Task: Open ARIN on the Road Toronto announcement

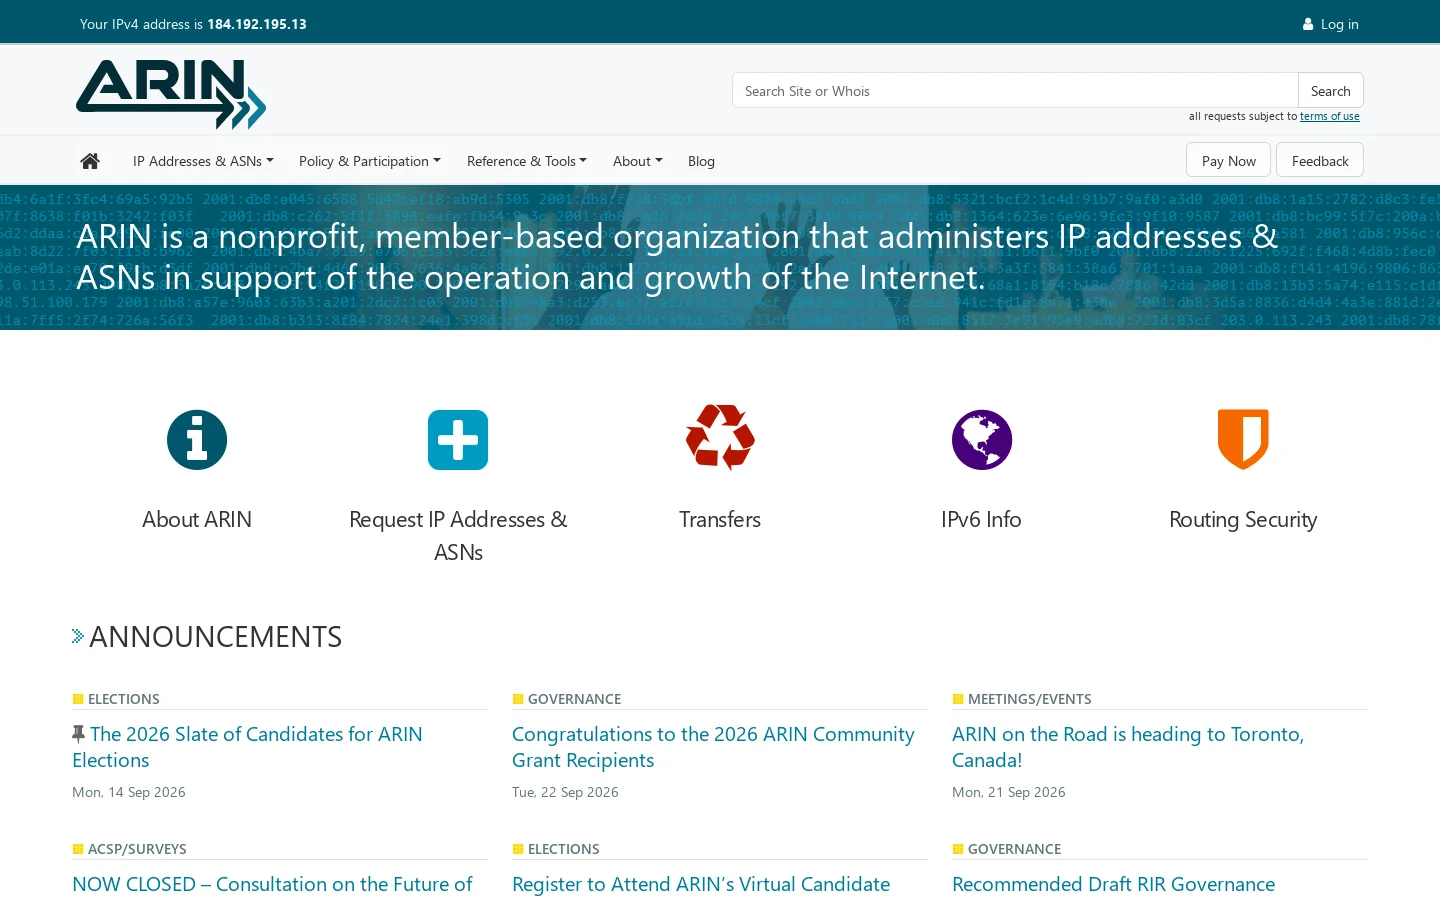Action: [1128, 747]
